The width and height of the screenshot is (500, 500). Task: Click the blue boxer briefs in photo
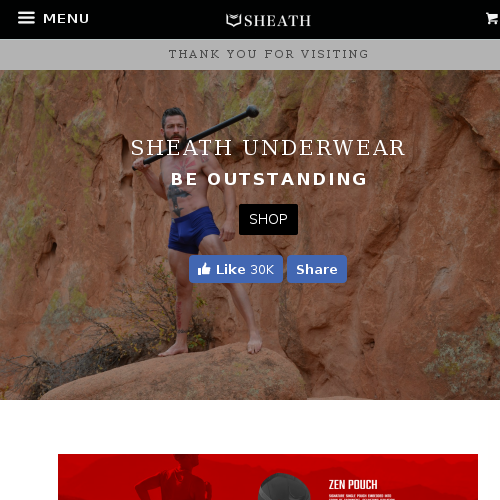(193, 231)
